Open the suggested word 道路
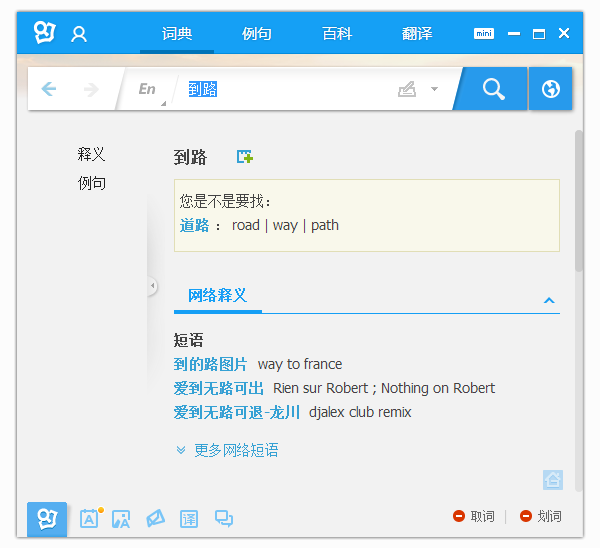Viewport: 600px width, 548px height. click(x=194, y=225)
